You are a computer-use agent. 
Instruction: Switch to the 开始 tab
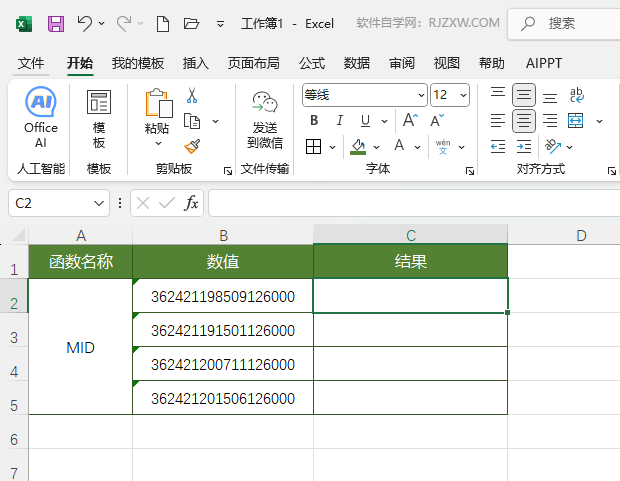pyautogui.click(x=80, y=63)
